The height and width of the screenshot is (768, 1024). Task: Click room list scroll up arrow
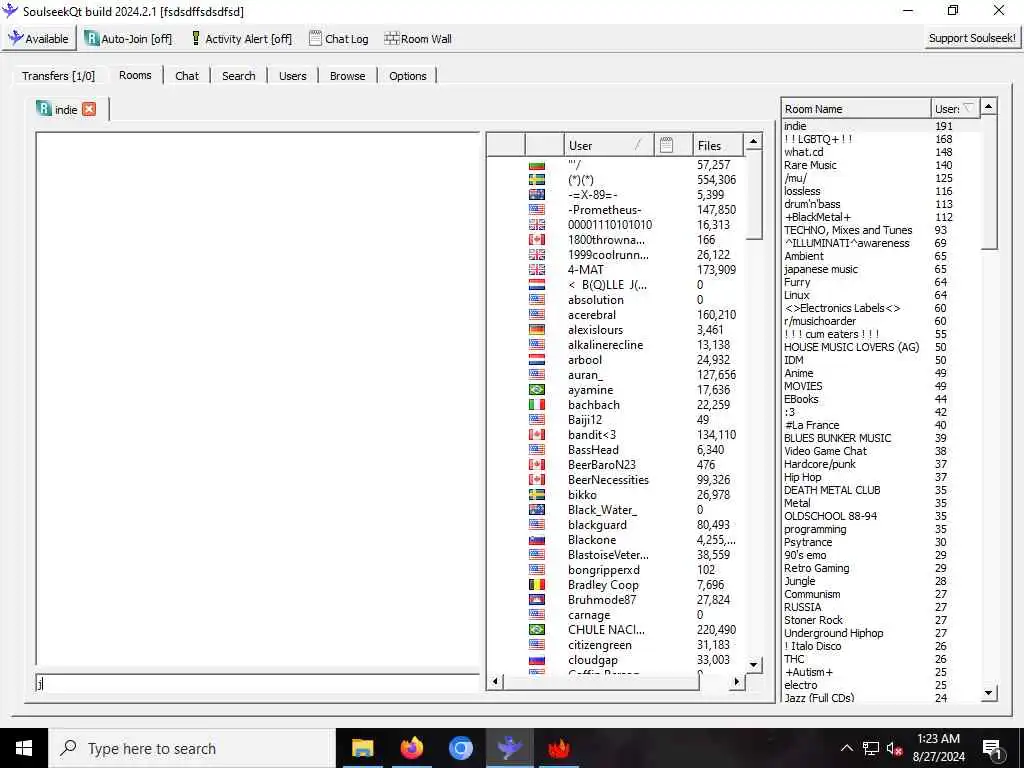989,106
